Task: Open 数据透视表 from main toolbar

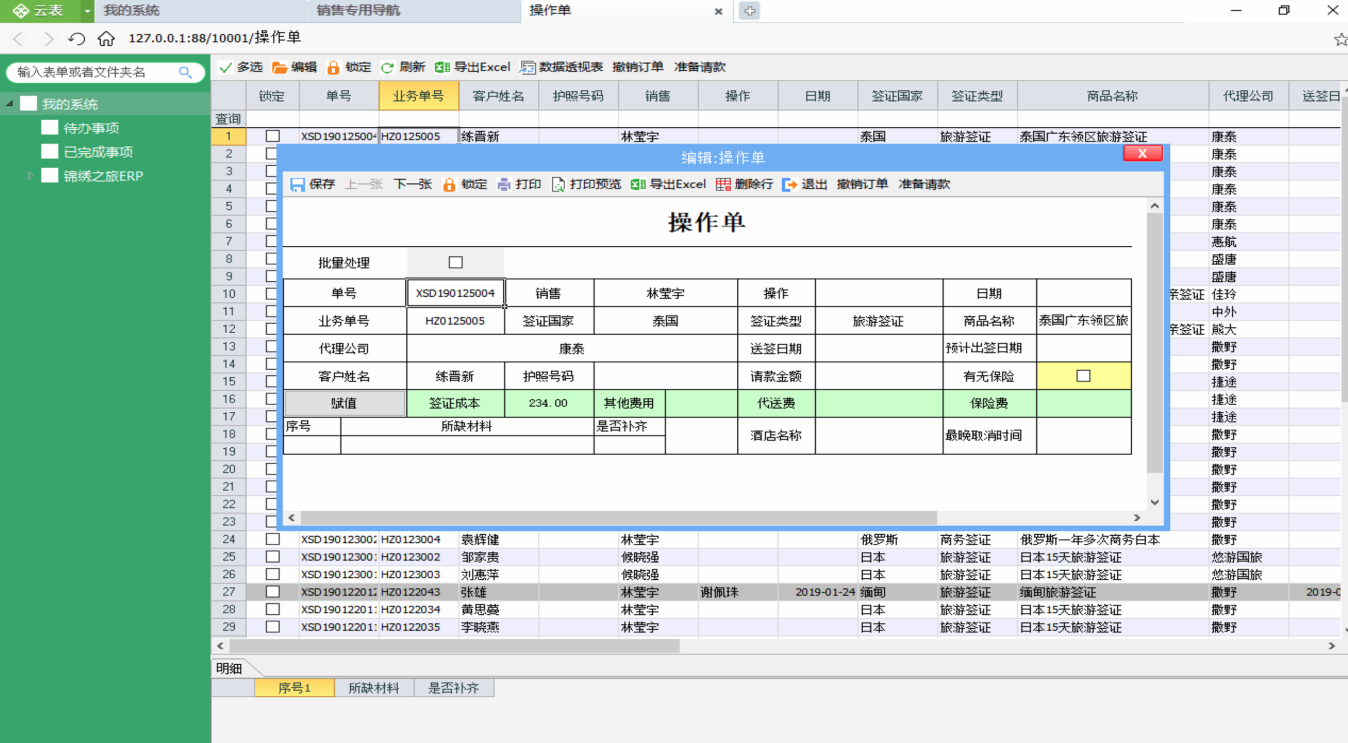Action: click(x=562, y=67)
